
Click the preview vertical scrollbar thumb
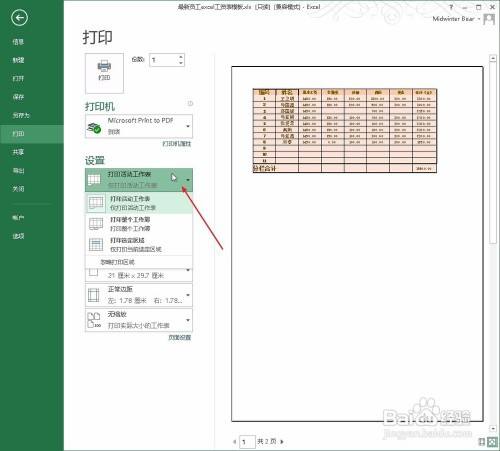[x=493, y=153]
